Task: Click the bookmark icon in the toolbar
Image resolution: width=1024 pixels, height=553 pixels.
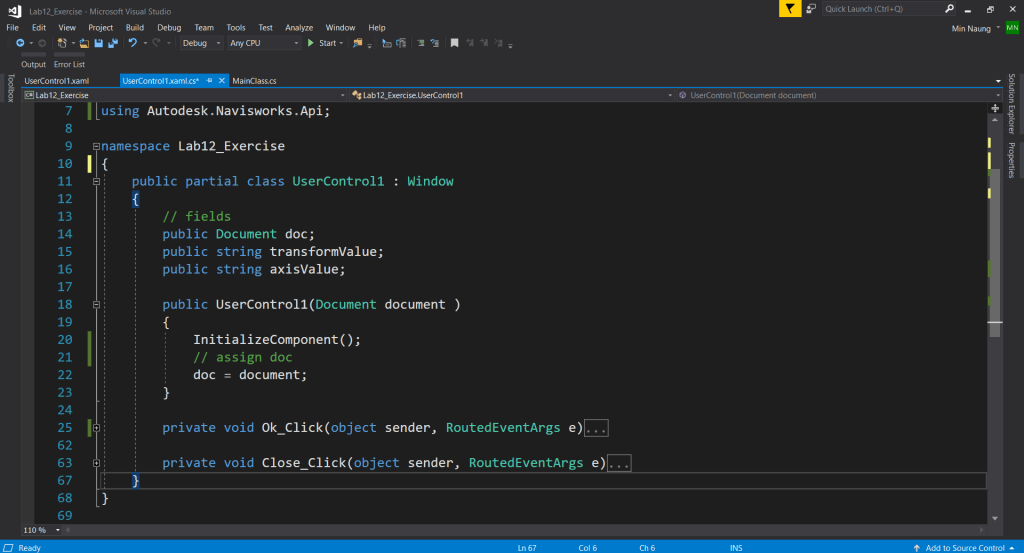Action: pos(454,44)
